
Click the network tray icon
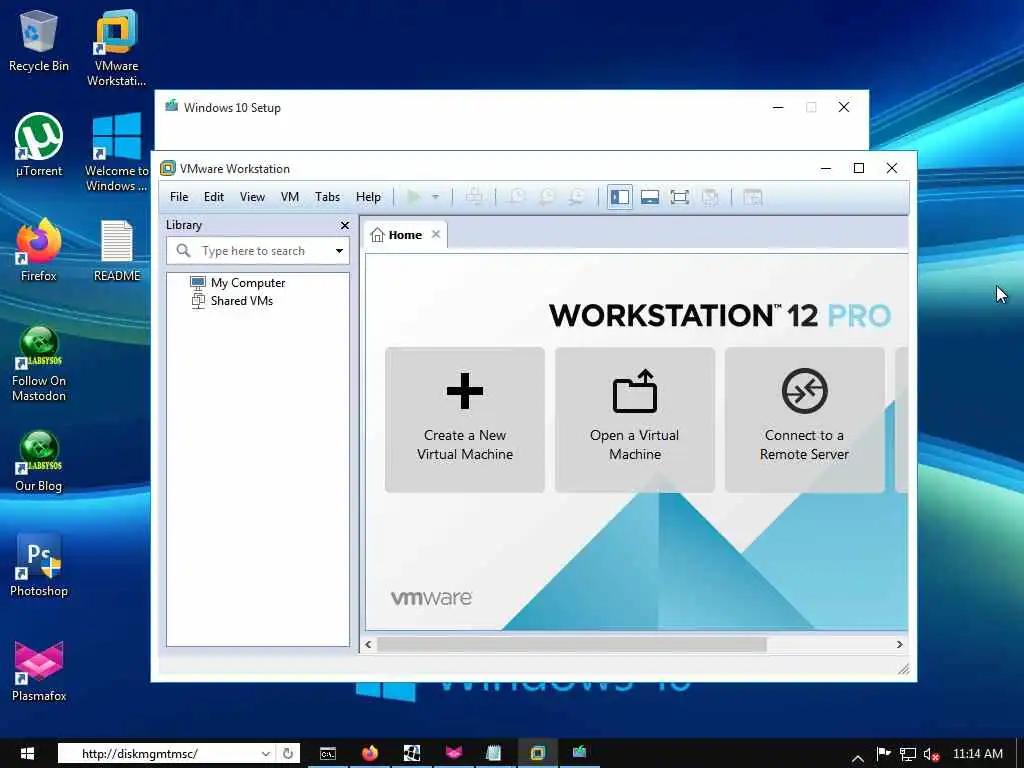click(x=908, y=754)
